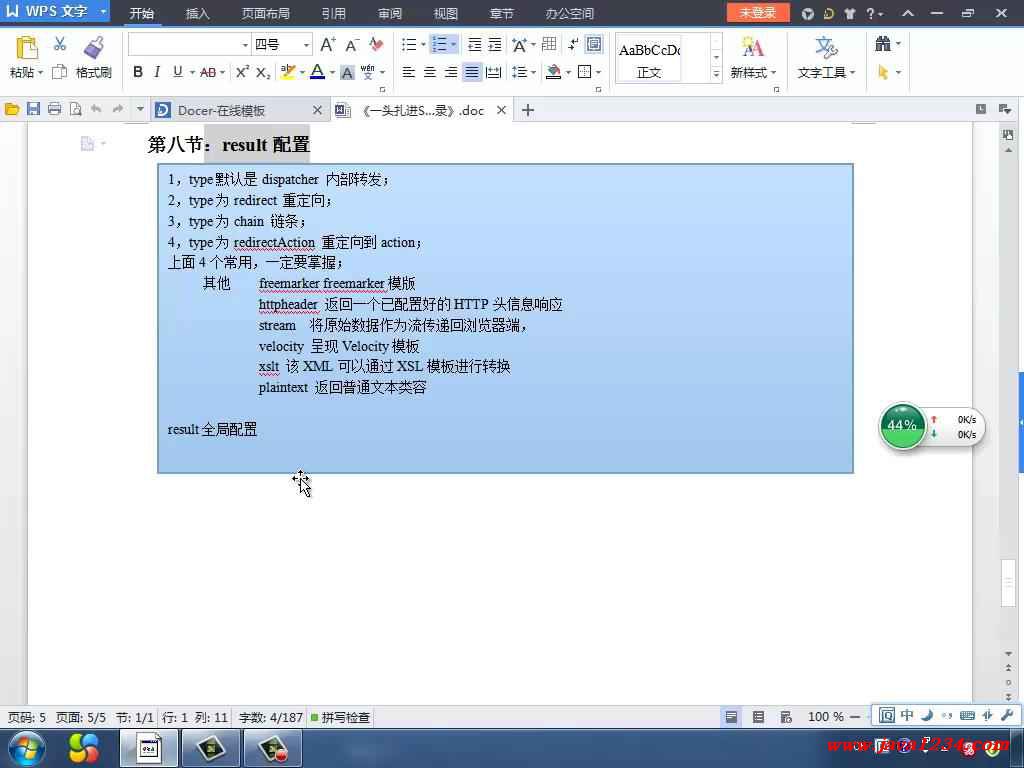Apply text highlight color
Screen dimensions: 1024x768
[x=287, y=72]
